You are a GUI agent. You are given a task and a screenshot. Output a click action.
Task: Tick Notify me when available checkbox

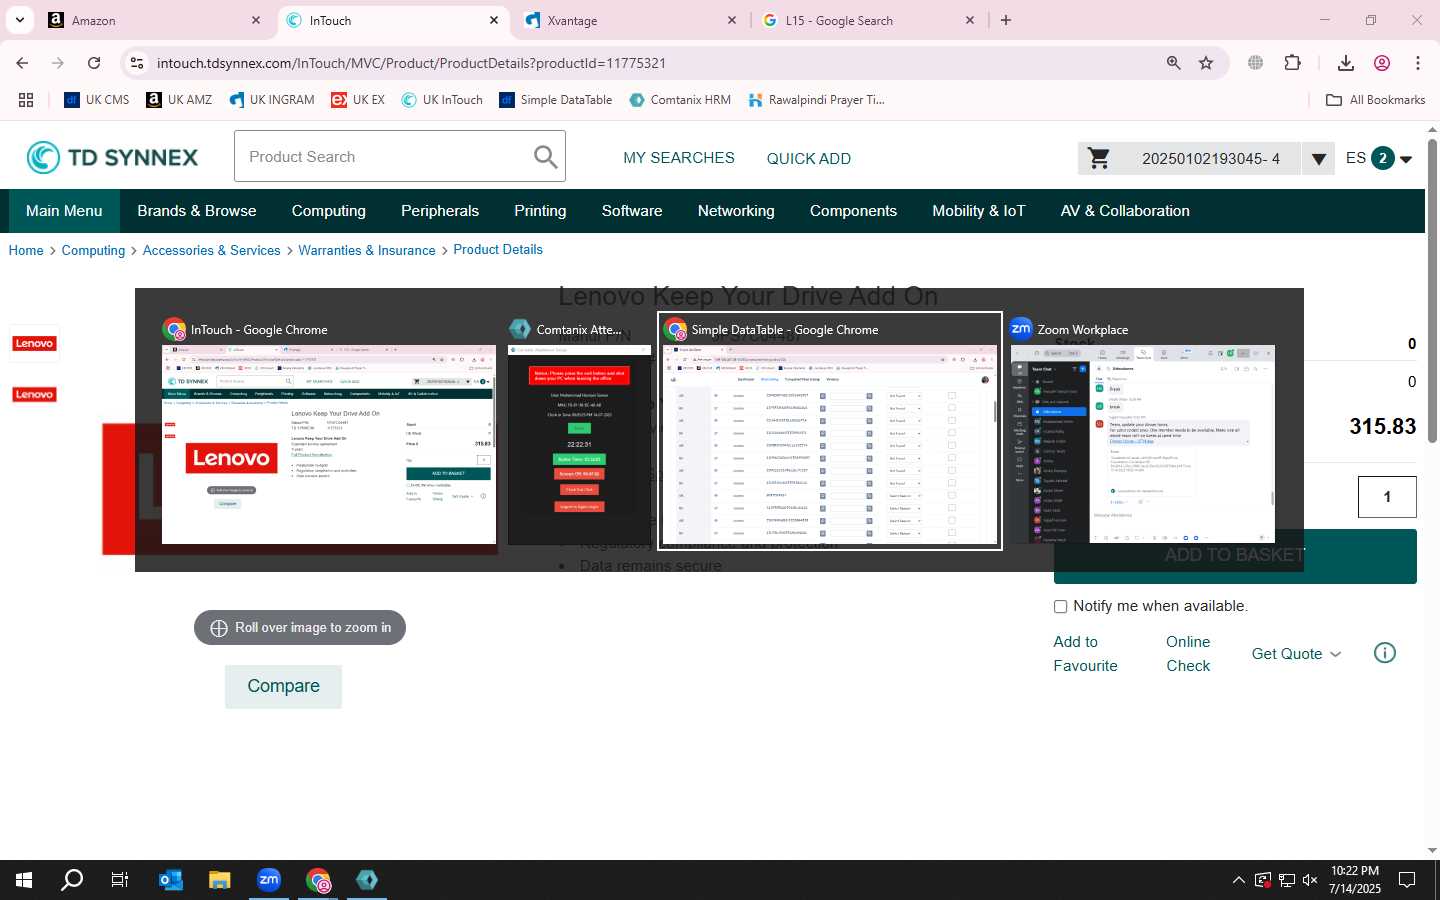coord(1060,606)
